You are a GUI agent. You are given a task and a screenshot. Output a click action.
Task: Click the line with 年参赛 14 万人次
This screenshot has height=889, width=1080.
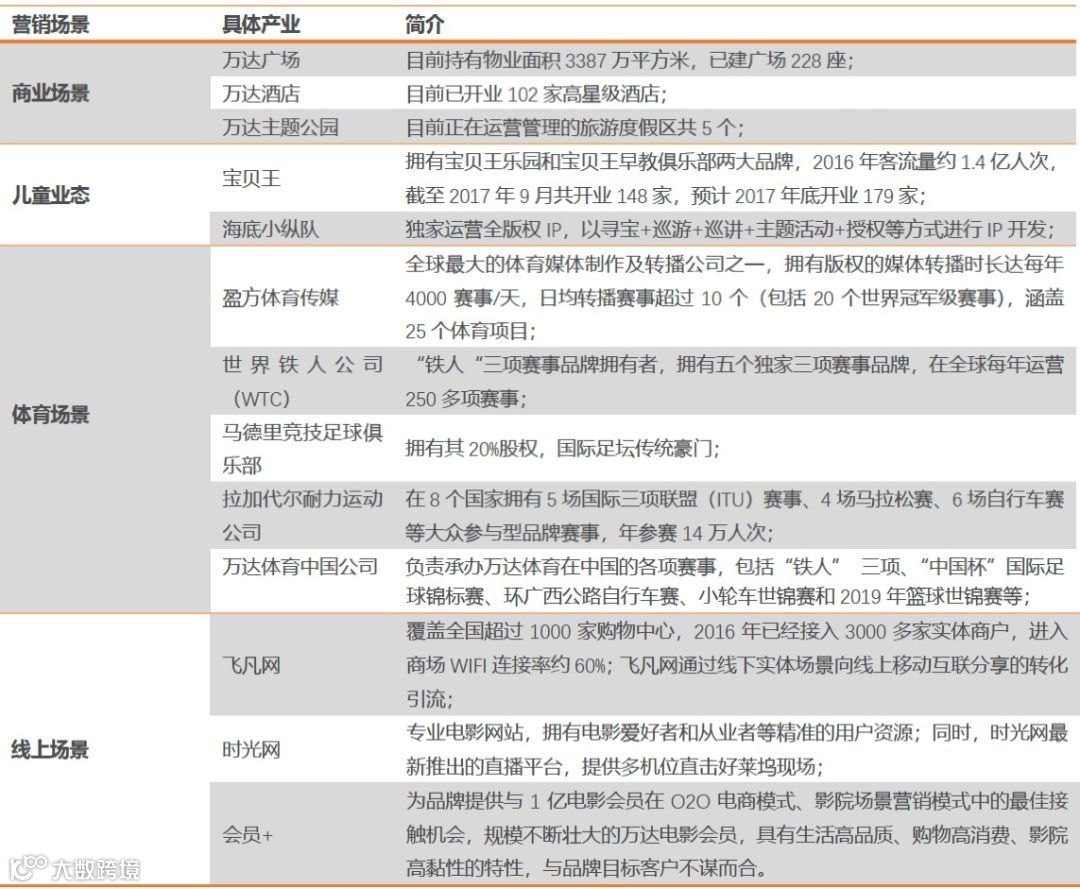[x=589, y=532]
